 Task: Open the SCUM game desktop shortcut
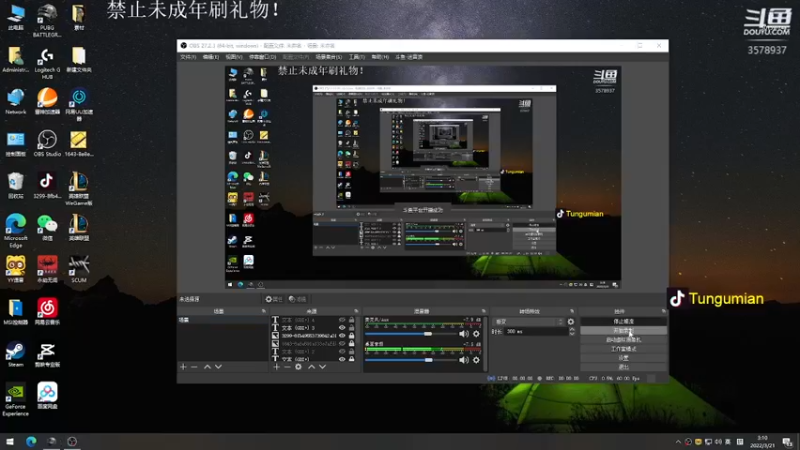pos(79,269)
